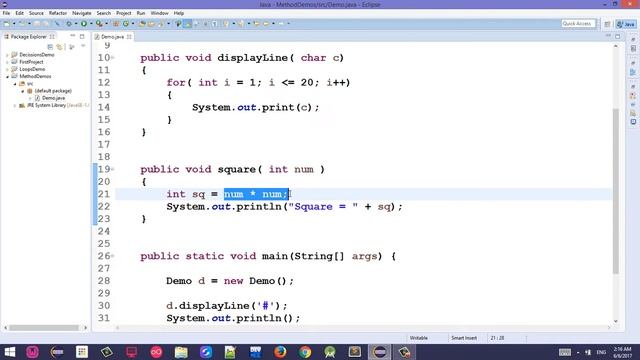Viewport: 640px width, 360px height.
Task: Expand the FirstProject project
Action: pos(7,62)
